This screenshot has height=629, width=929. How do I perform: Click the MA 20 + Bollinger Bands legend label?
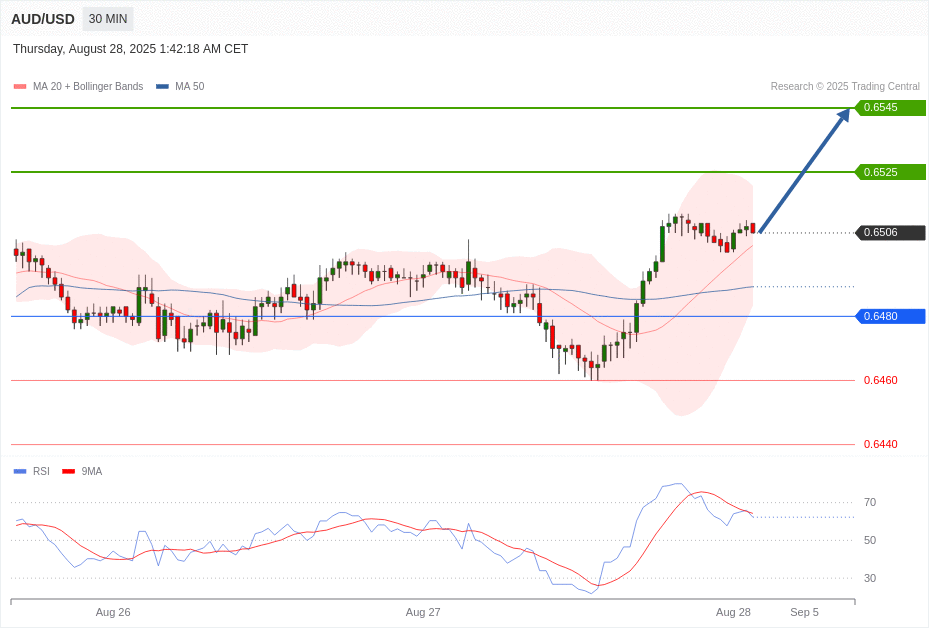pyautogui.click(x=88, y=86)
